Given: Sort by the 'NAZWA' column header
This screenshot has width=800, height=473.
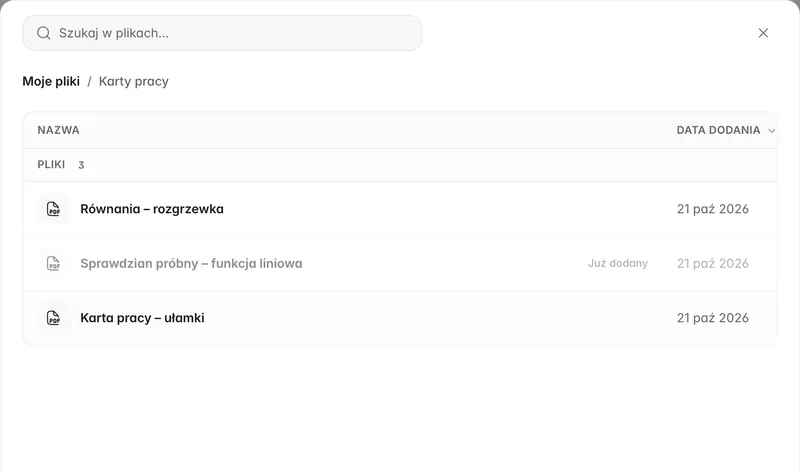Looking at the screenshot, I should 58,130.
